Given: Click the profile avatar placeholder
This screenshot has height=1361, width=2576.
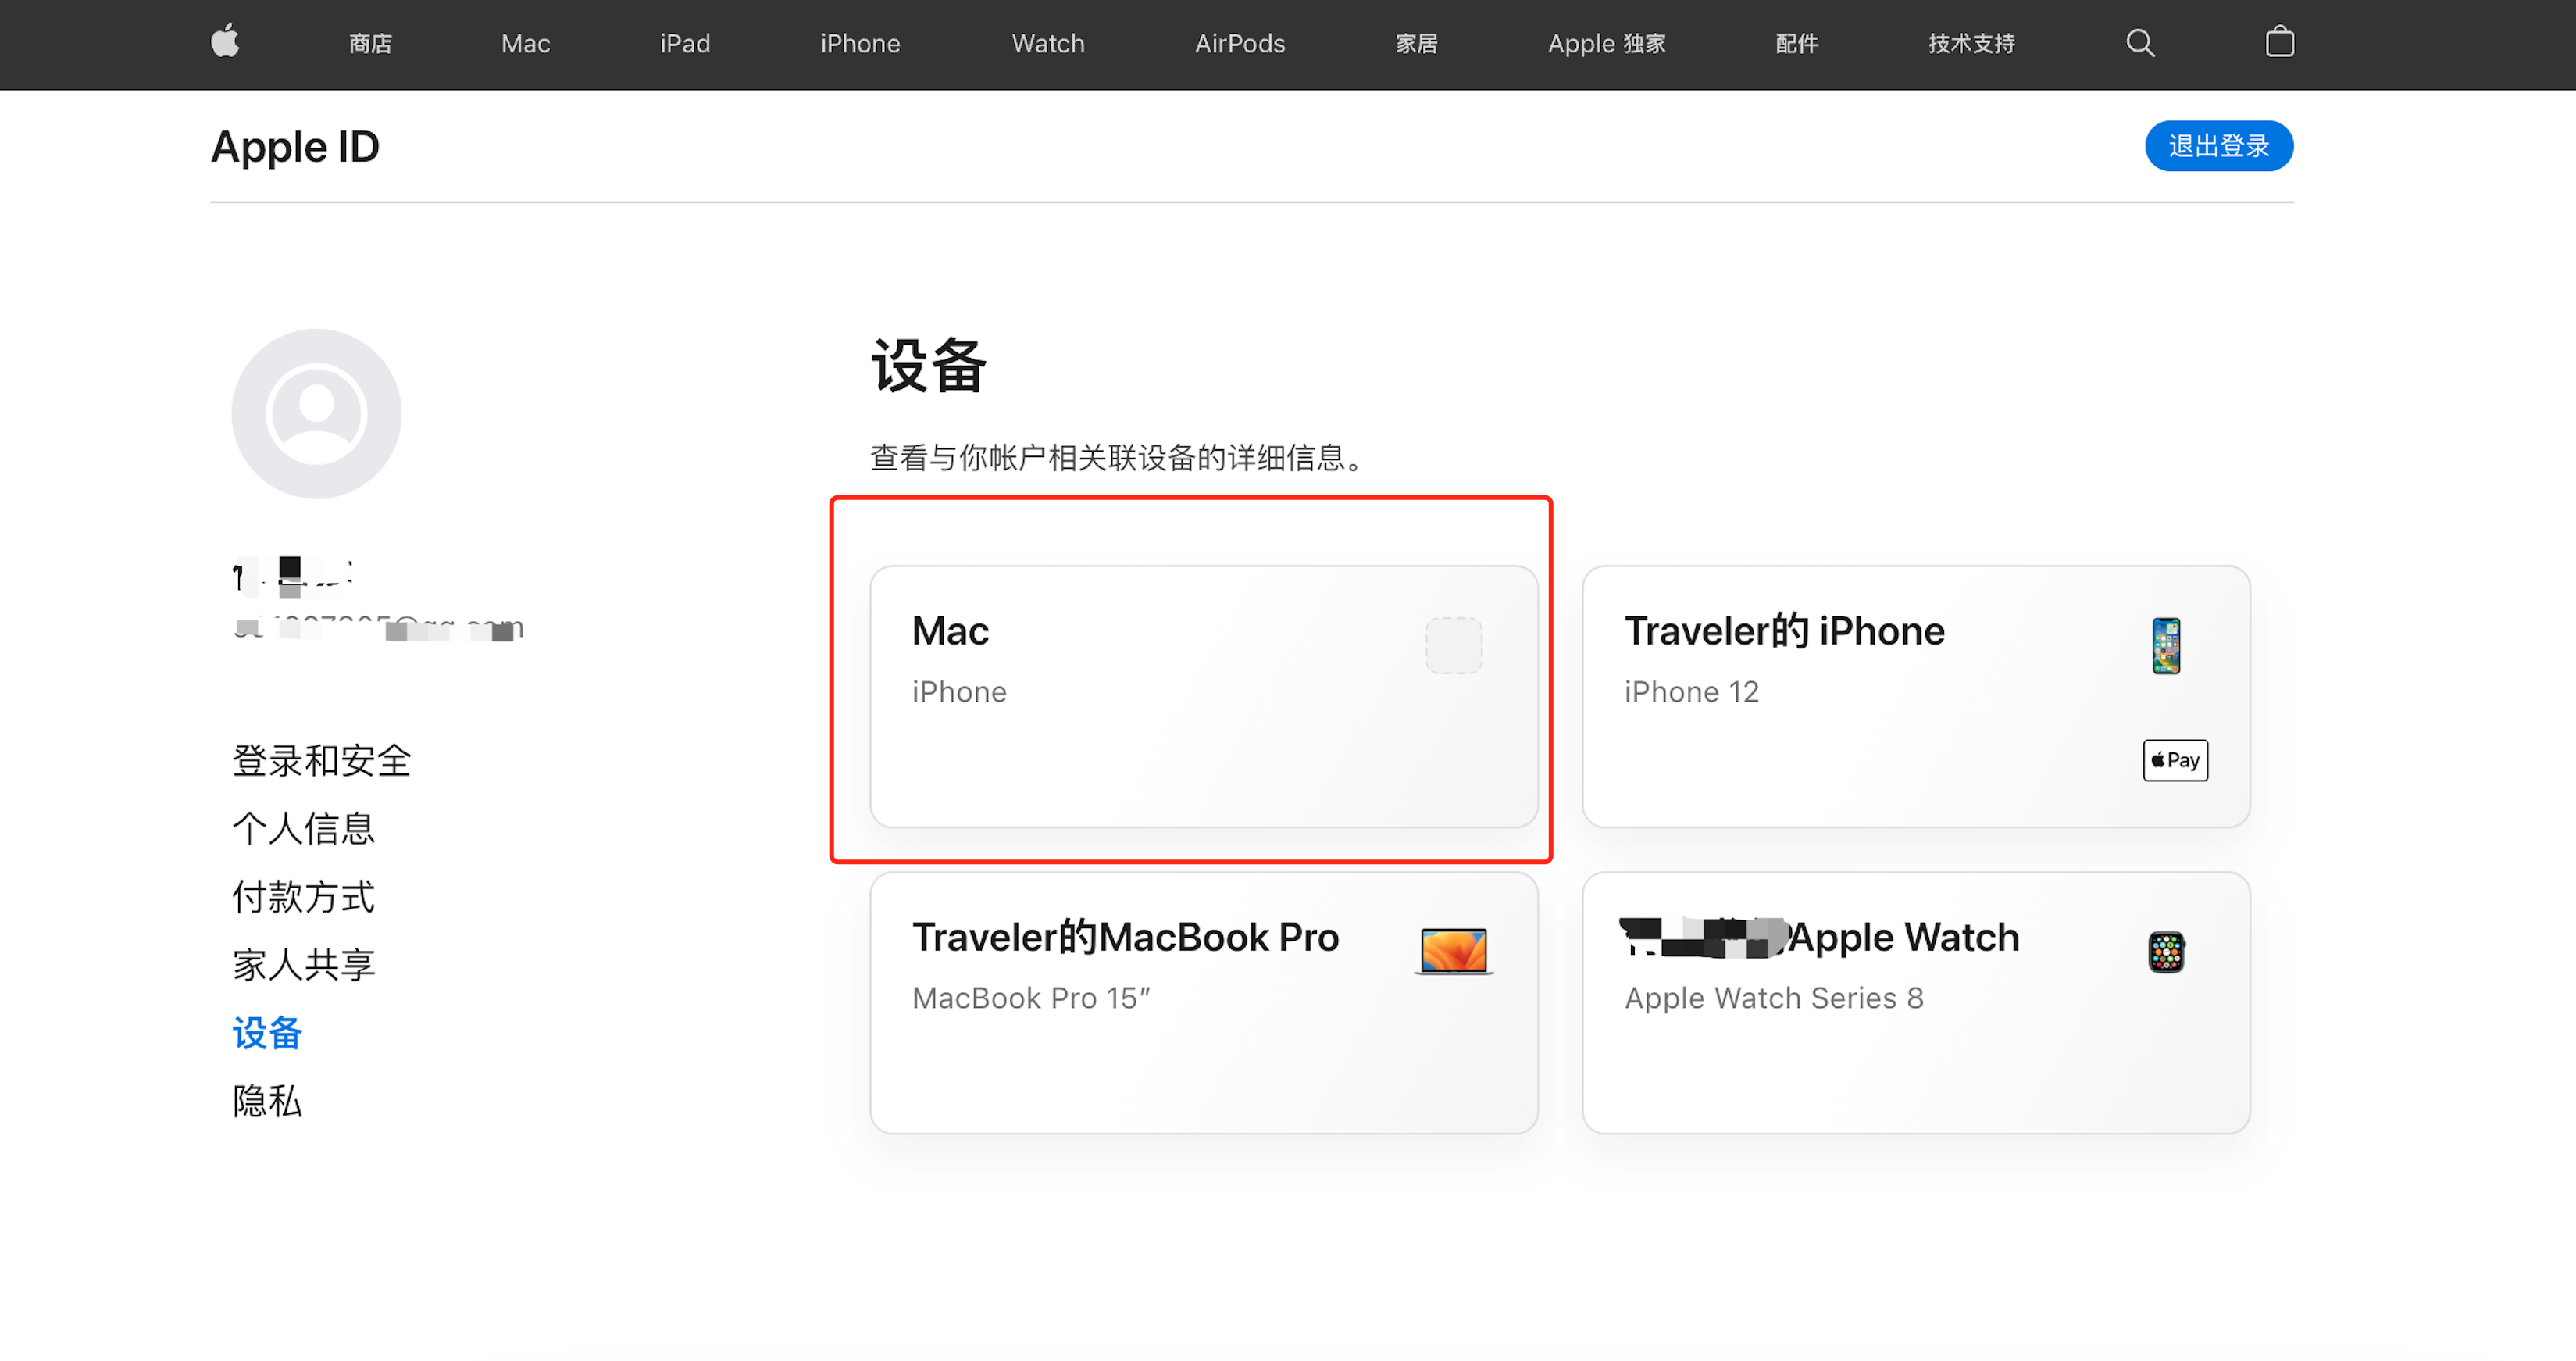Looking at the screenshot, I should [x=316, y=414].
